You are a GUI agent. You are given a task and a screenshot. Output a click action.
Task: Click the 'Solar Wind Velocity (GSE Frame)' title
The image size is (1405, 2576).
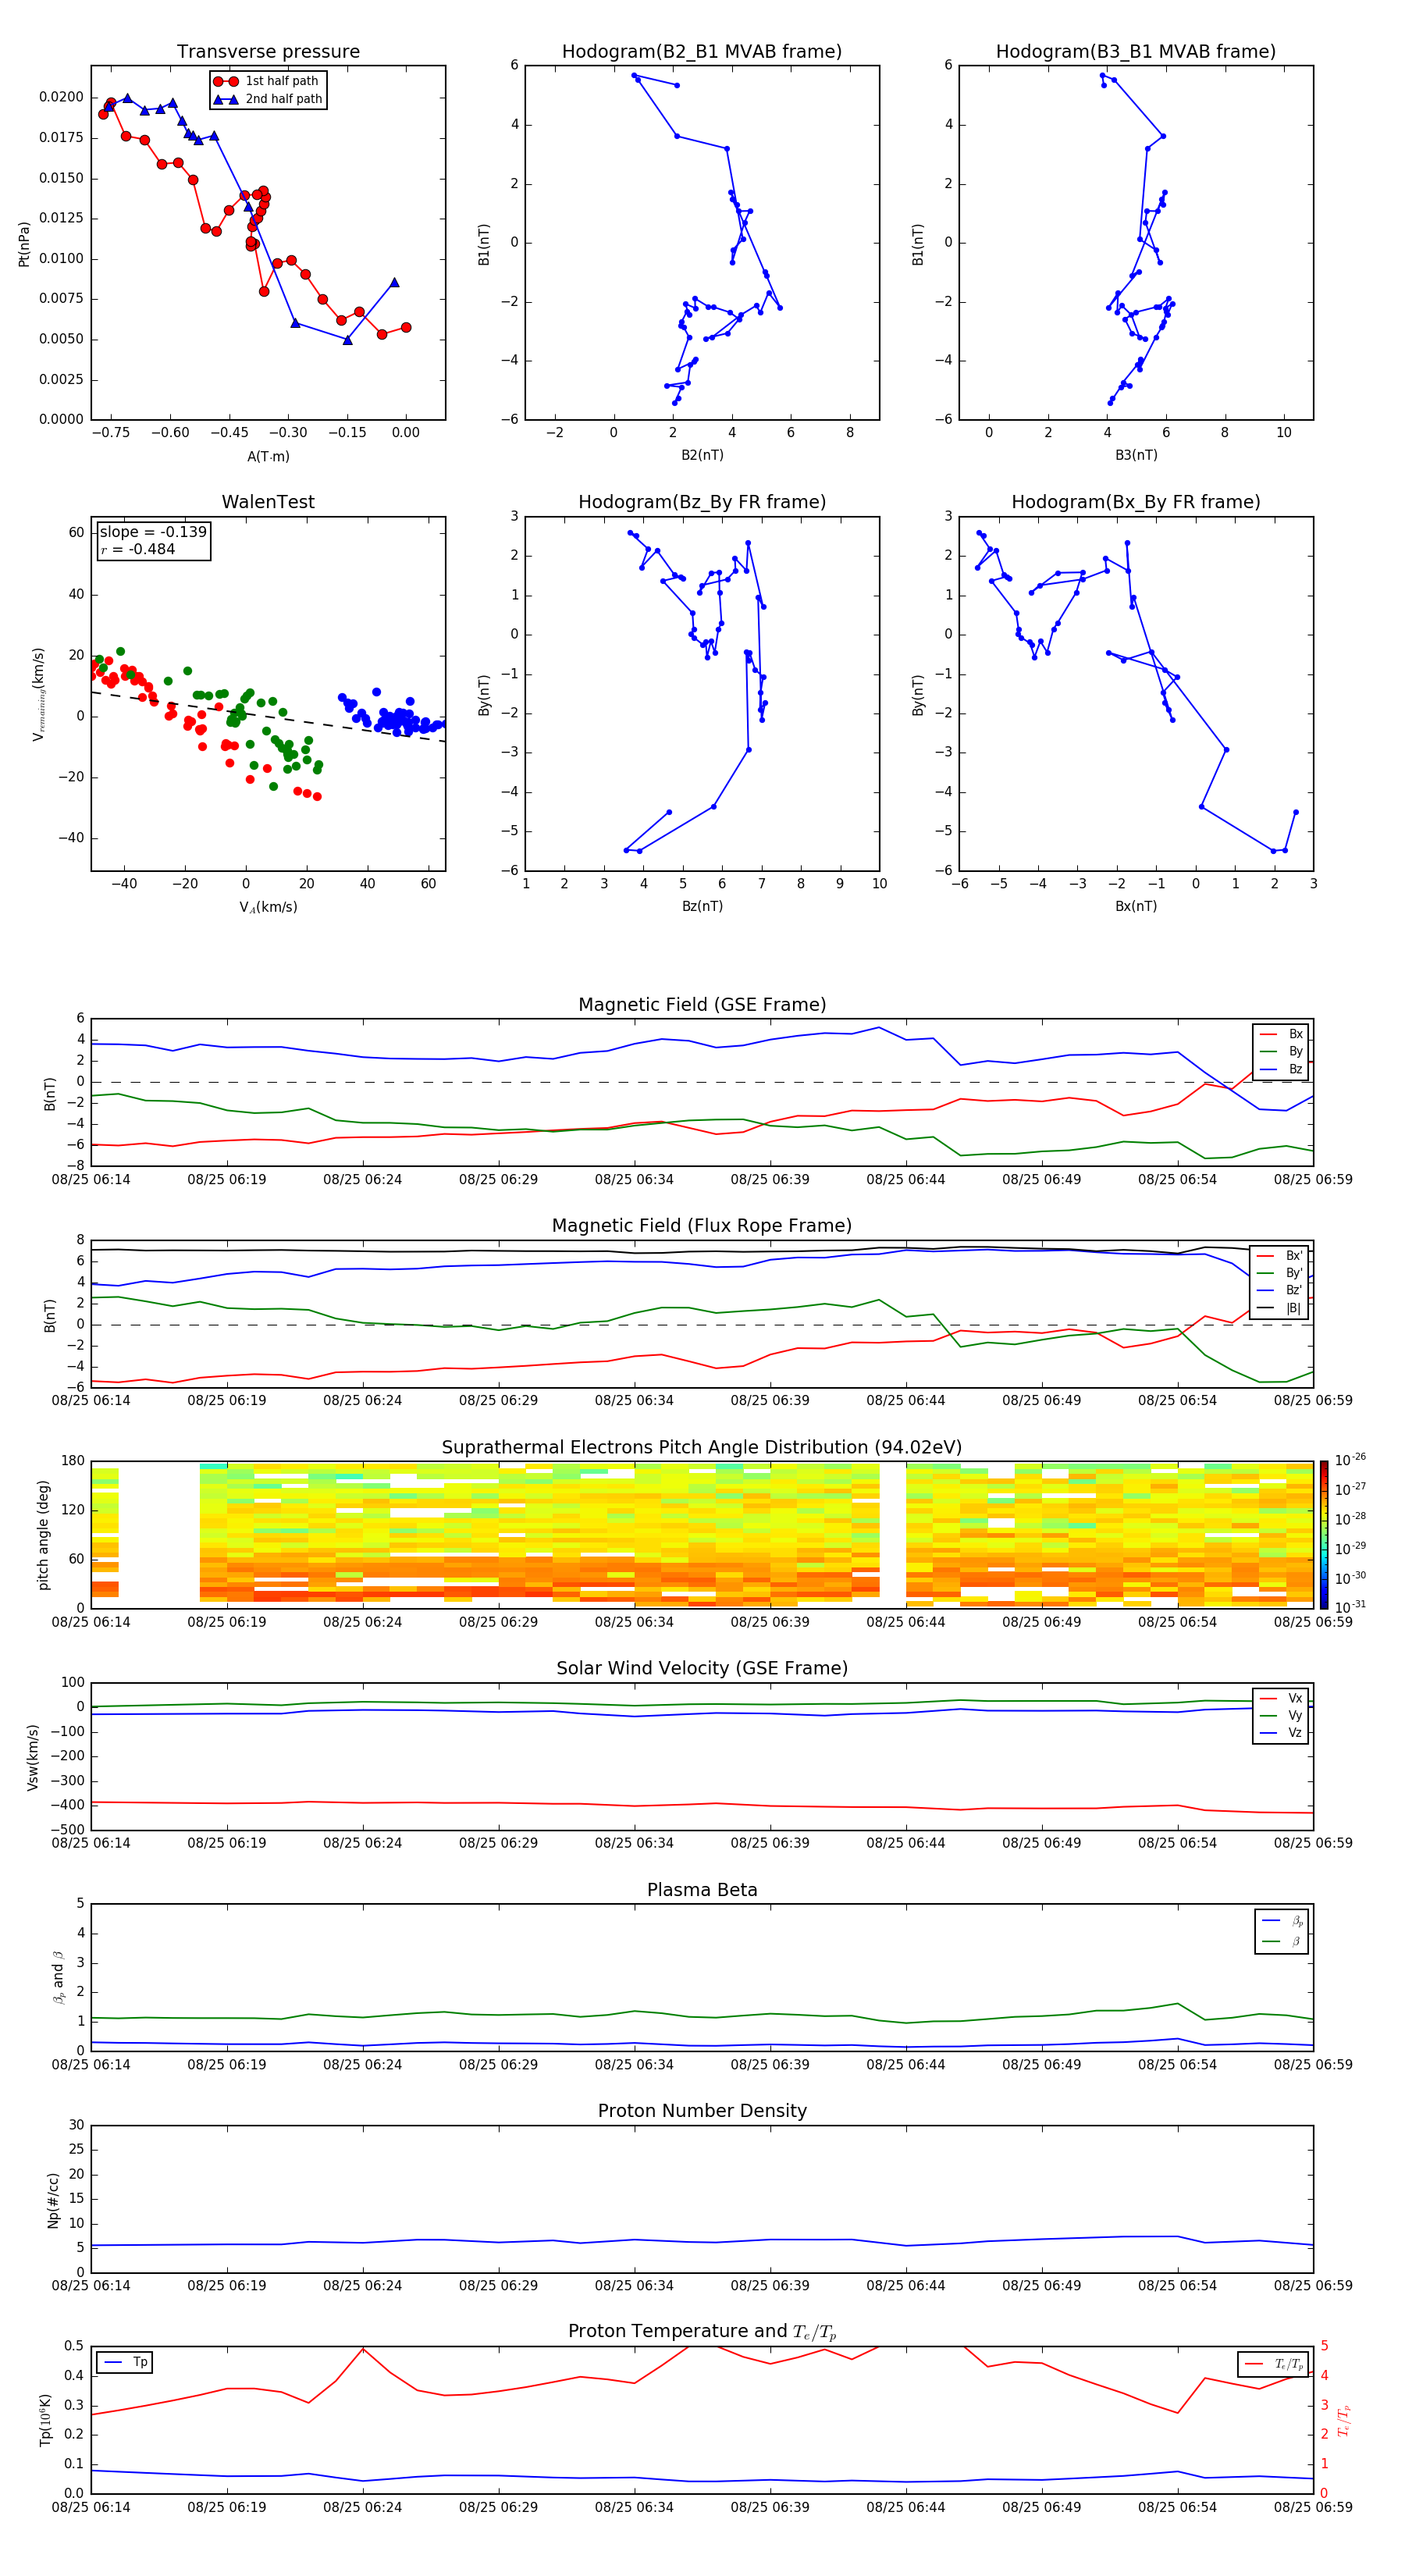[x=702, y=1668]
